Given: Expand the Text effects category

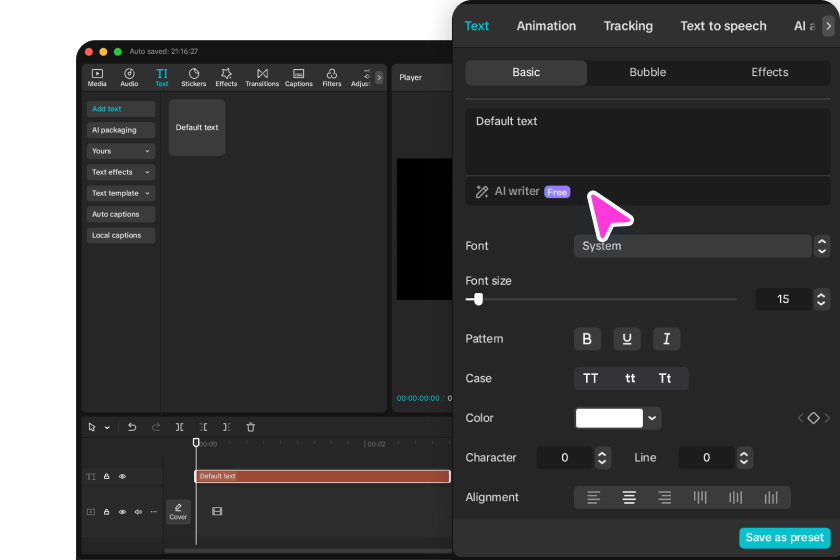Looking at the screenshot, I should 121,172.
